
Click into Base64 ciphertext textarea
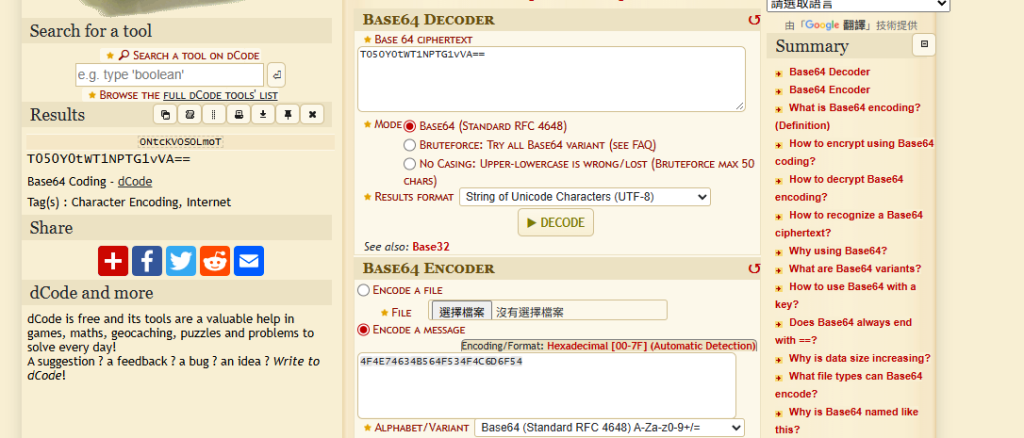pyautogui.click(x=551, y=78)
